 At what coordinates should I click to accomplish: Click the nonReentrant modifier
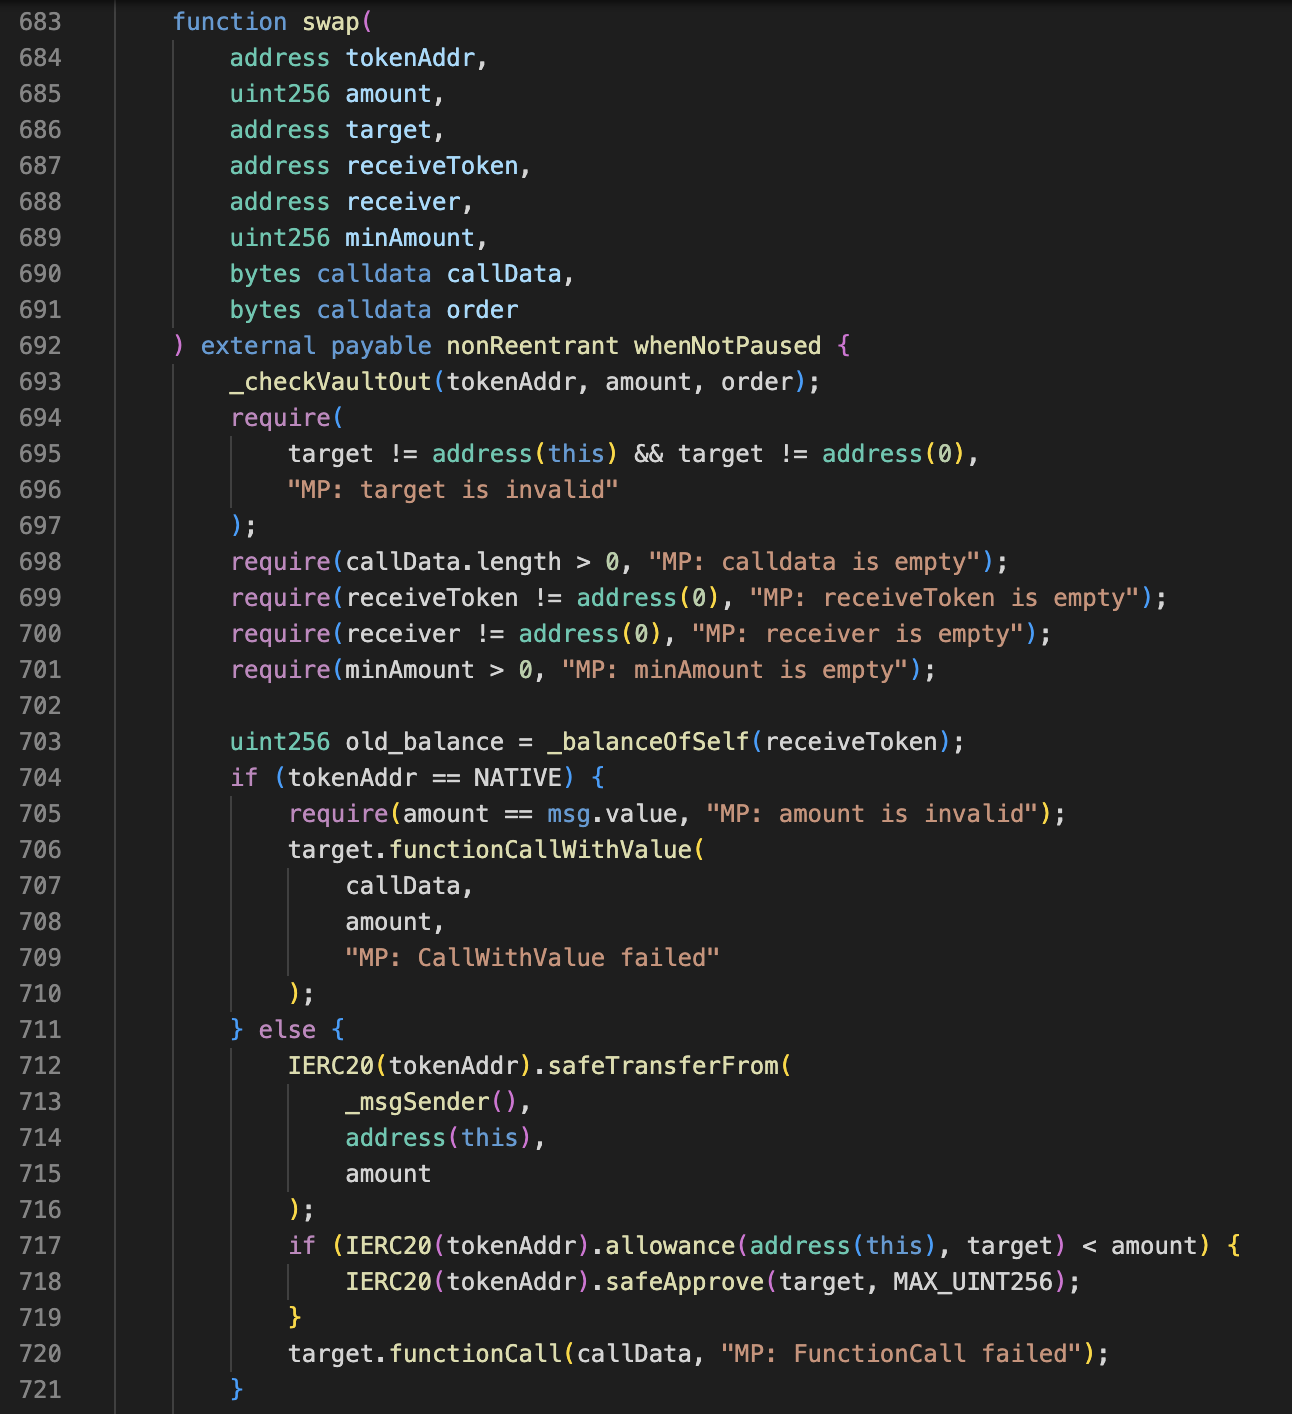point(532,346)
